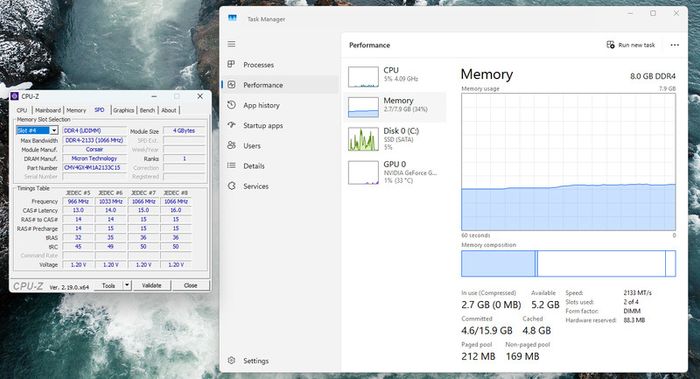Click Validate button in CPU-Z
The width and height of the screenshot is (700, 379).
click(152, 286)
